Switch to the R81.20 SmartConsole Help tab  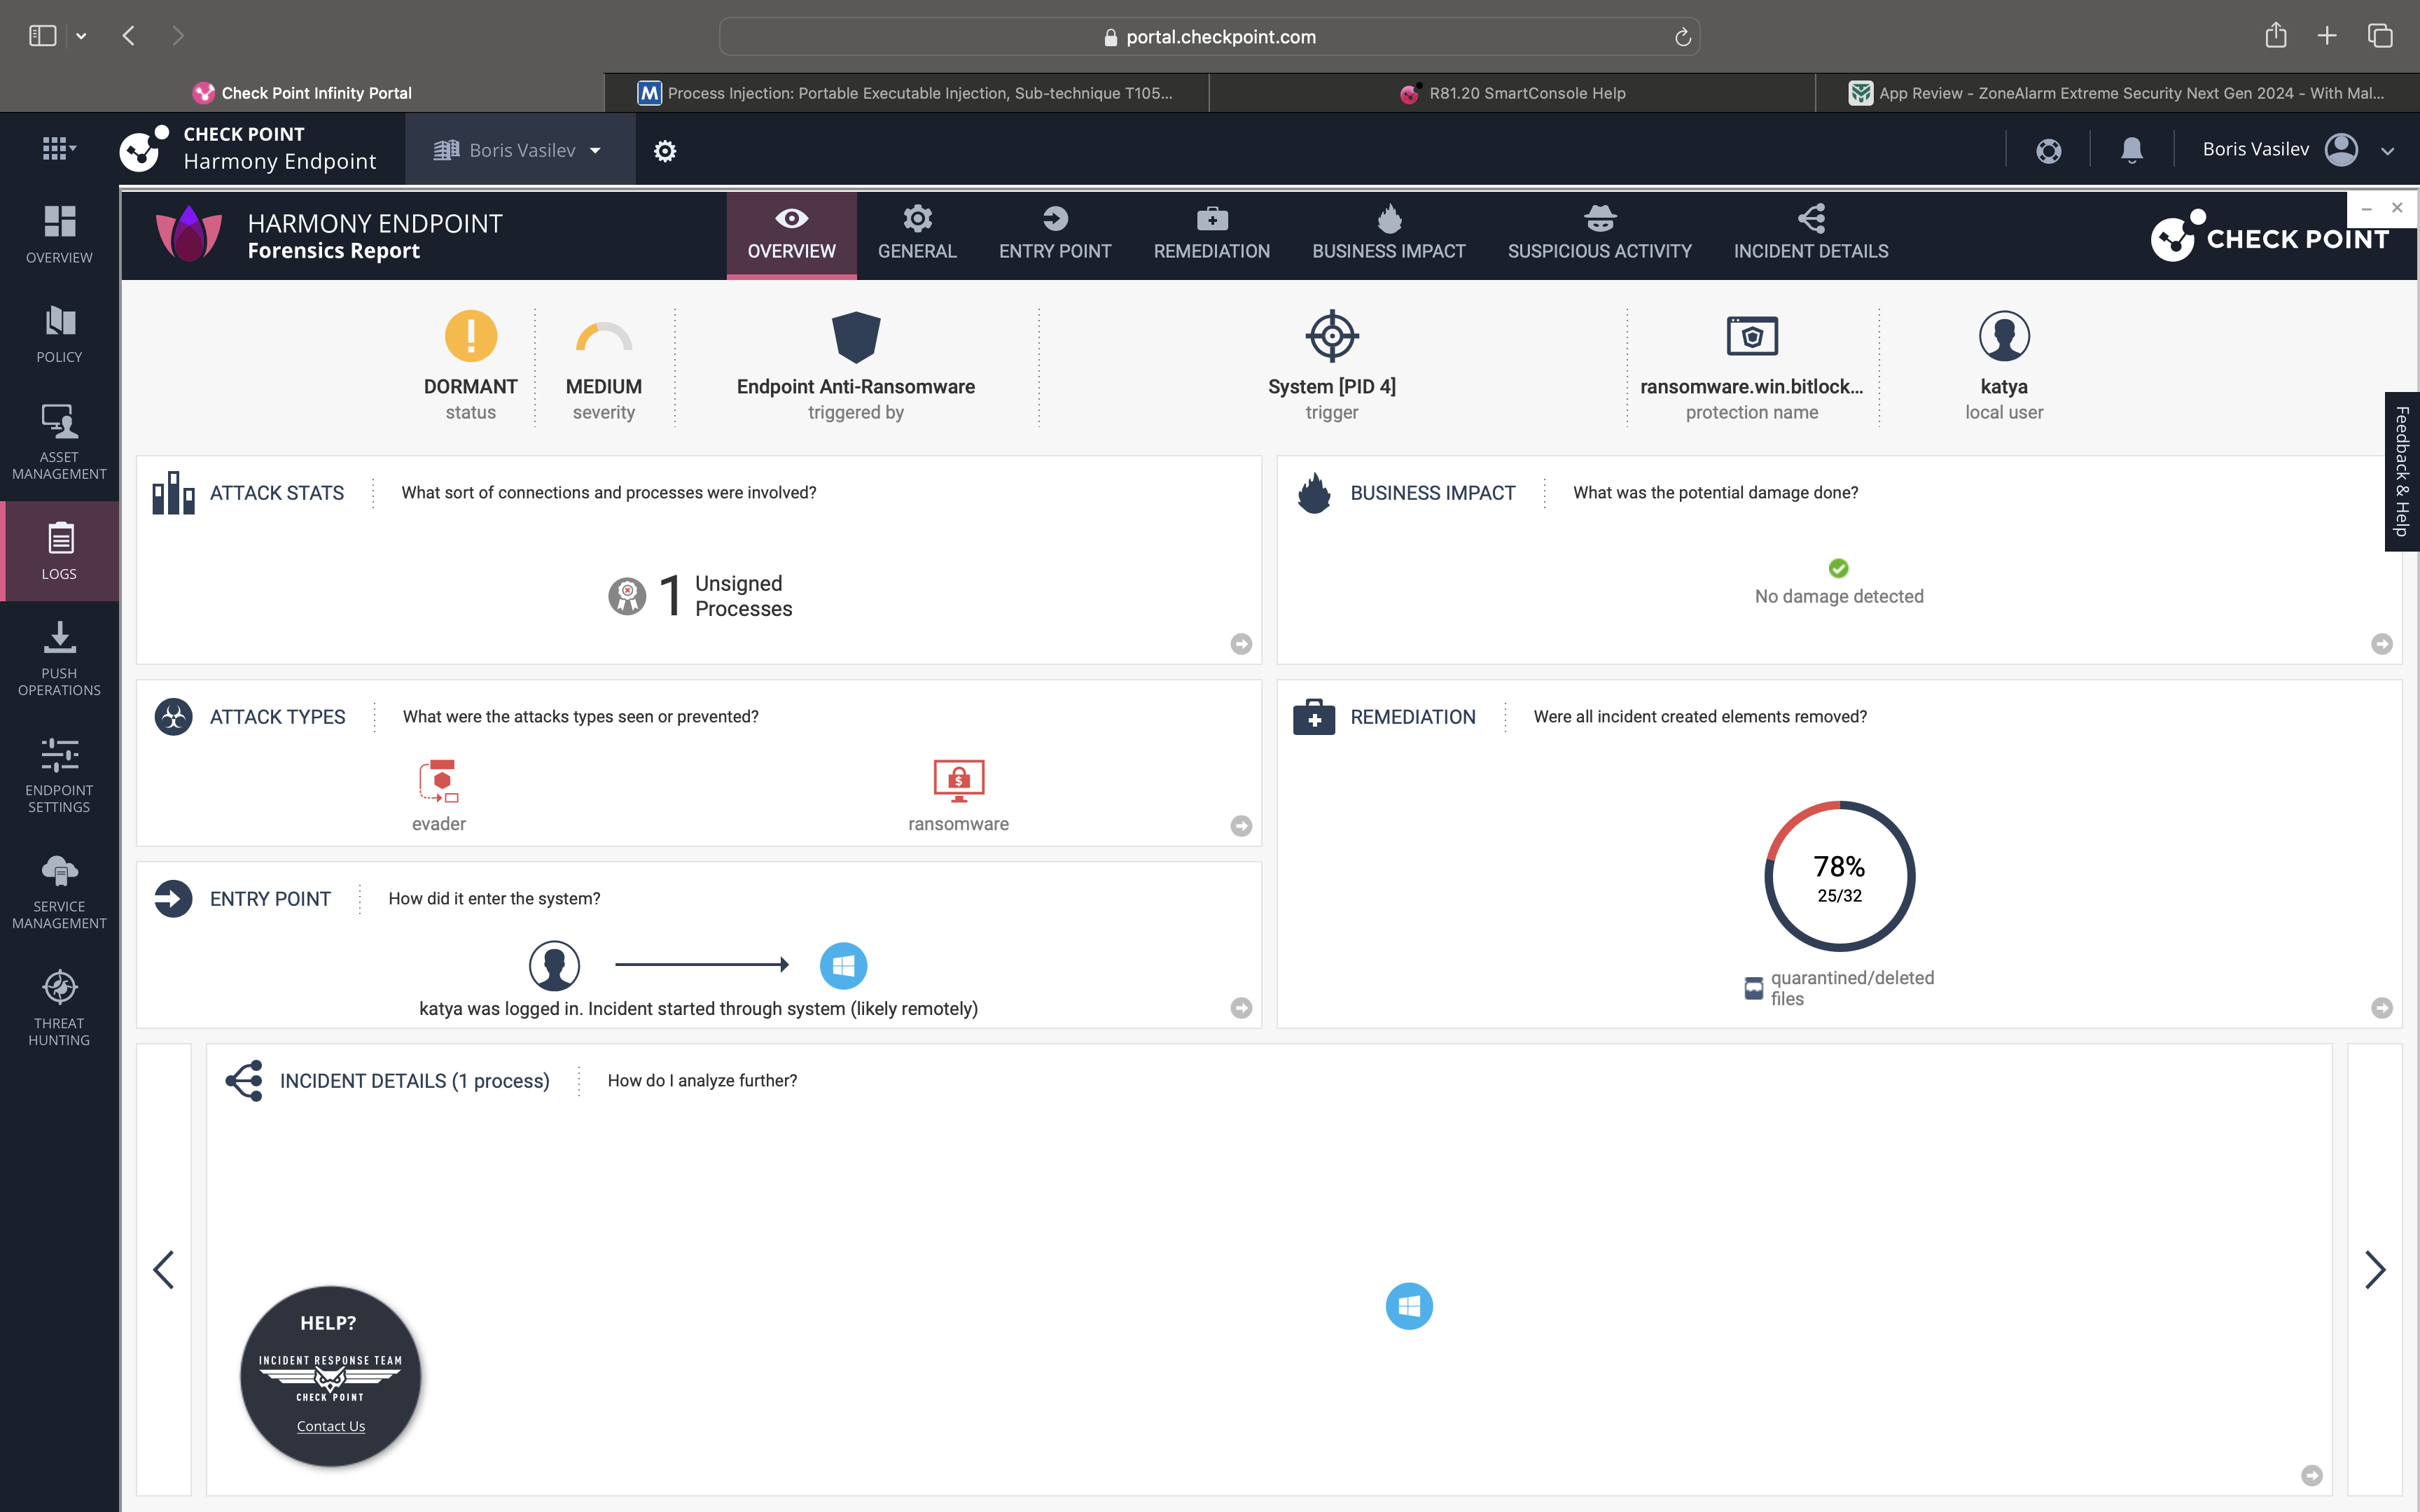[x=1512, y=93]
